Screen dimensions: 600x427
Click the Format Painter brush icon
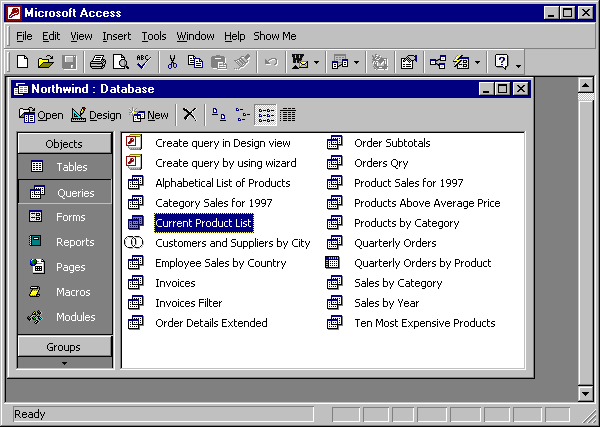click(x=242, y=62)
